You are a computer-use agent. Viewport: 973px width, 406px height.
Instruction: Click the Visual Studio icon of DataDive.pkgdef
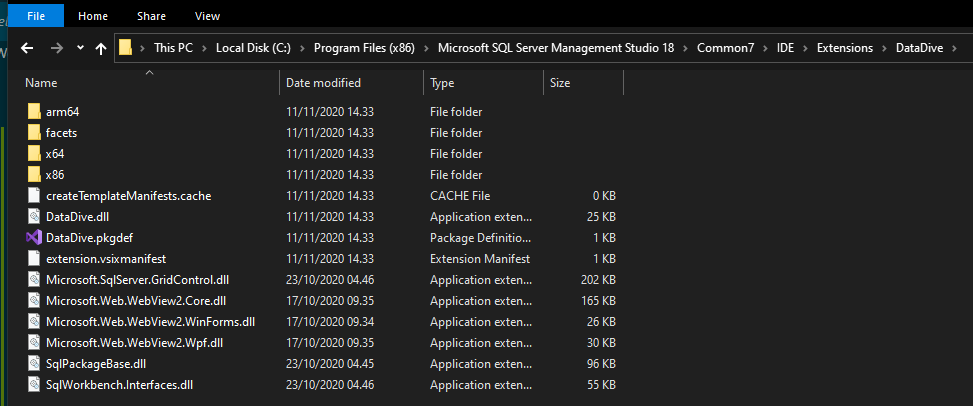[x=34, y=238]
